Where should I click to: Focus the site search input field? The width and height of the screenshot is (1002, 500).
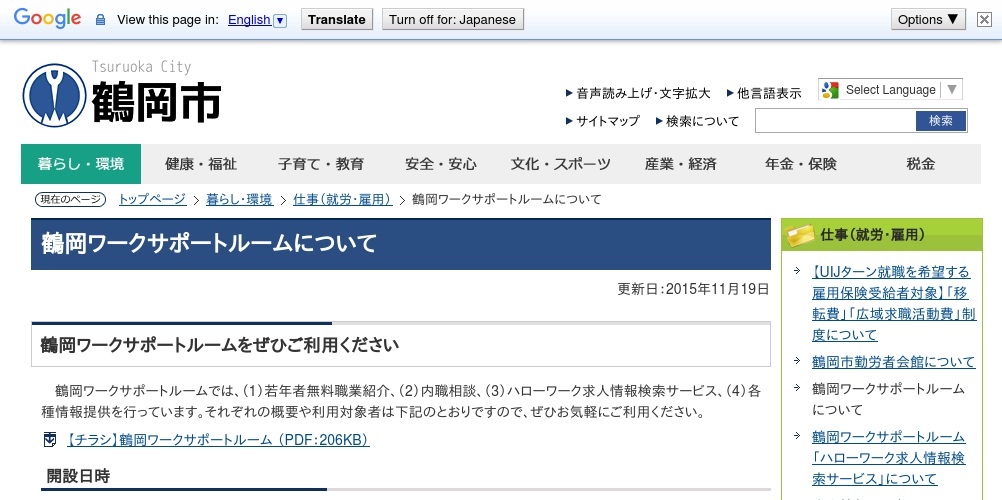click(835, 121)
